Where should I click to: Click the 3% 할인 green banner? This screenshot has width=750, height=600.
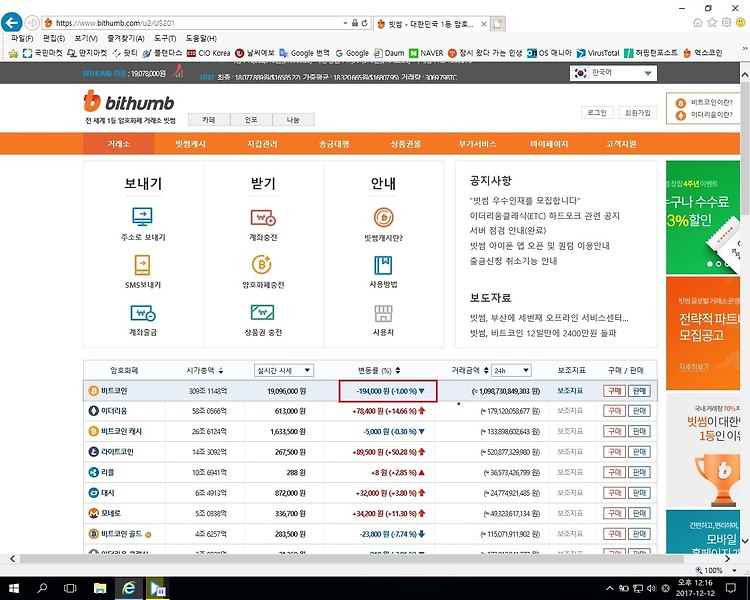click(x=703, y=218)
